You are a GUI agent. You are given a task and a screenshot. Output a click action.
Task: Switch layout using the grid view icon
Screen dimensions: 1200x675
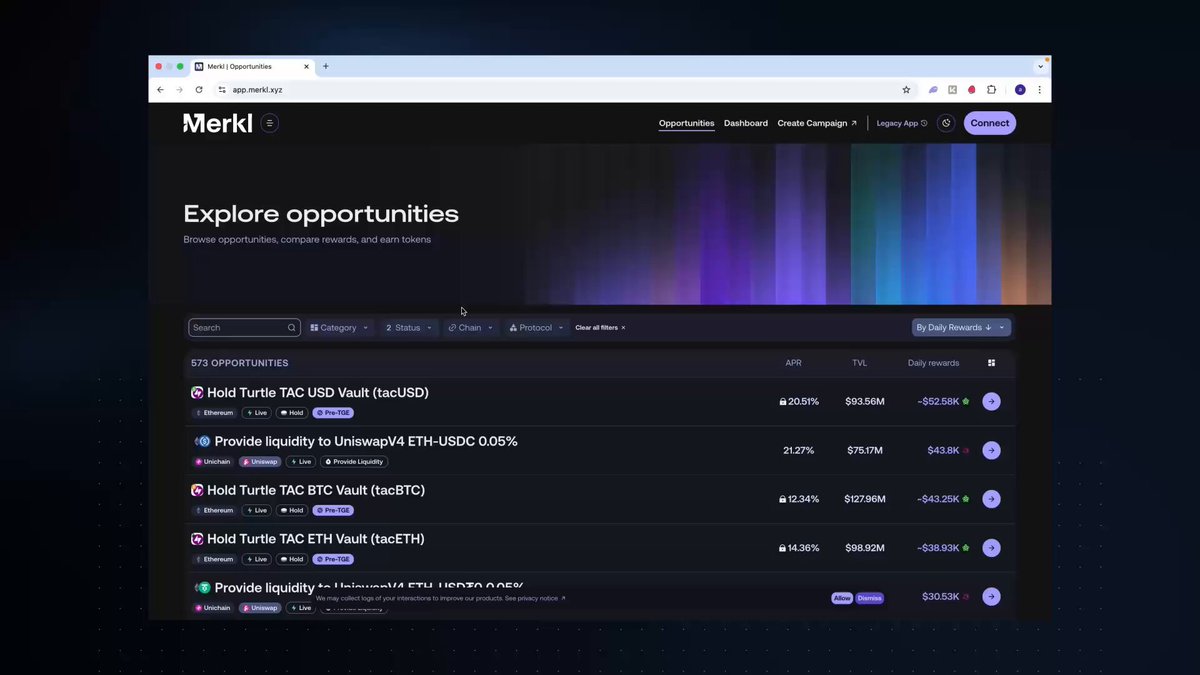coord(991,363)
